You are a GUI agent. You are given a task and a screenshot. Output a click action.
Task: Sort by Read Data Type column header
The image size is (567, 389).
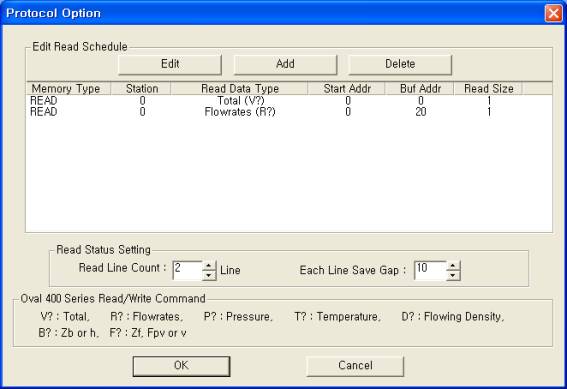pos(239,89)
